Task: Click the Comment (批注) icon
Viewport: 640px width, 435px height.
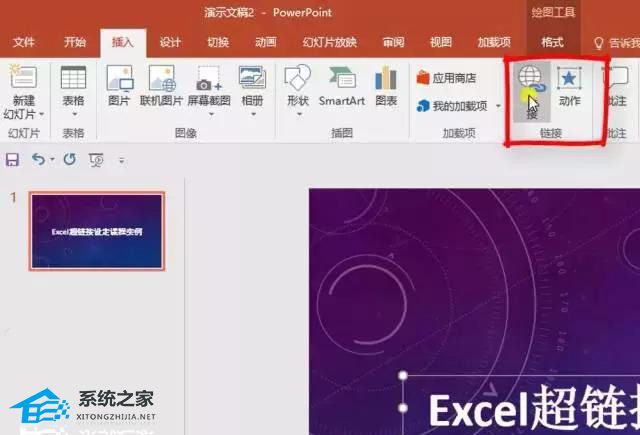Action: click(616, 78)
